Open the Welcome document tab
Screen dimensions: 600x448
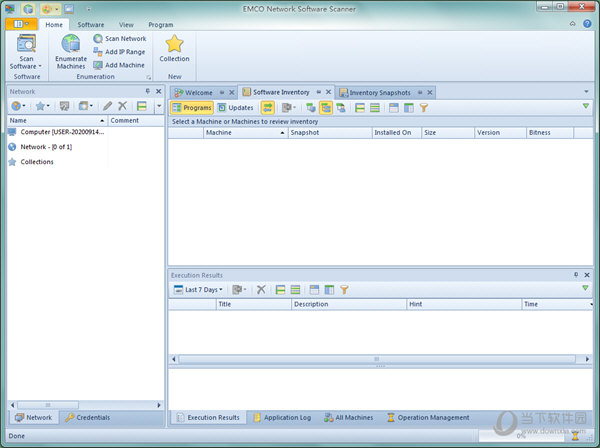click(x=199, y=93)
